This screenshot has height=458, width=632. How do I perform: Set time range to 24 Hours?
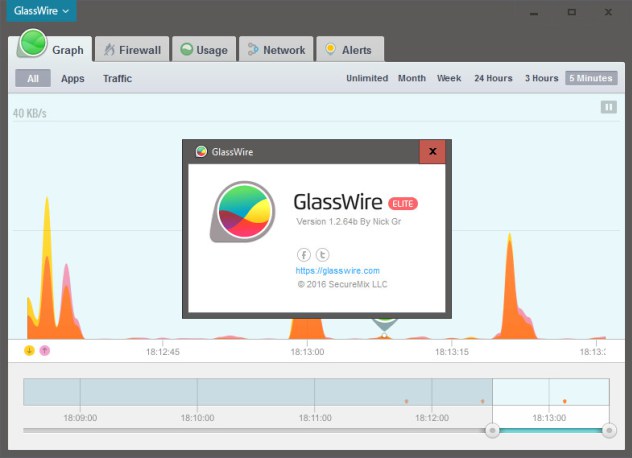pos(493,78)
